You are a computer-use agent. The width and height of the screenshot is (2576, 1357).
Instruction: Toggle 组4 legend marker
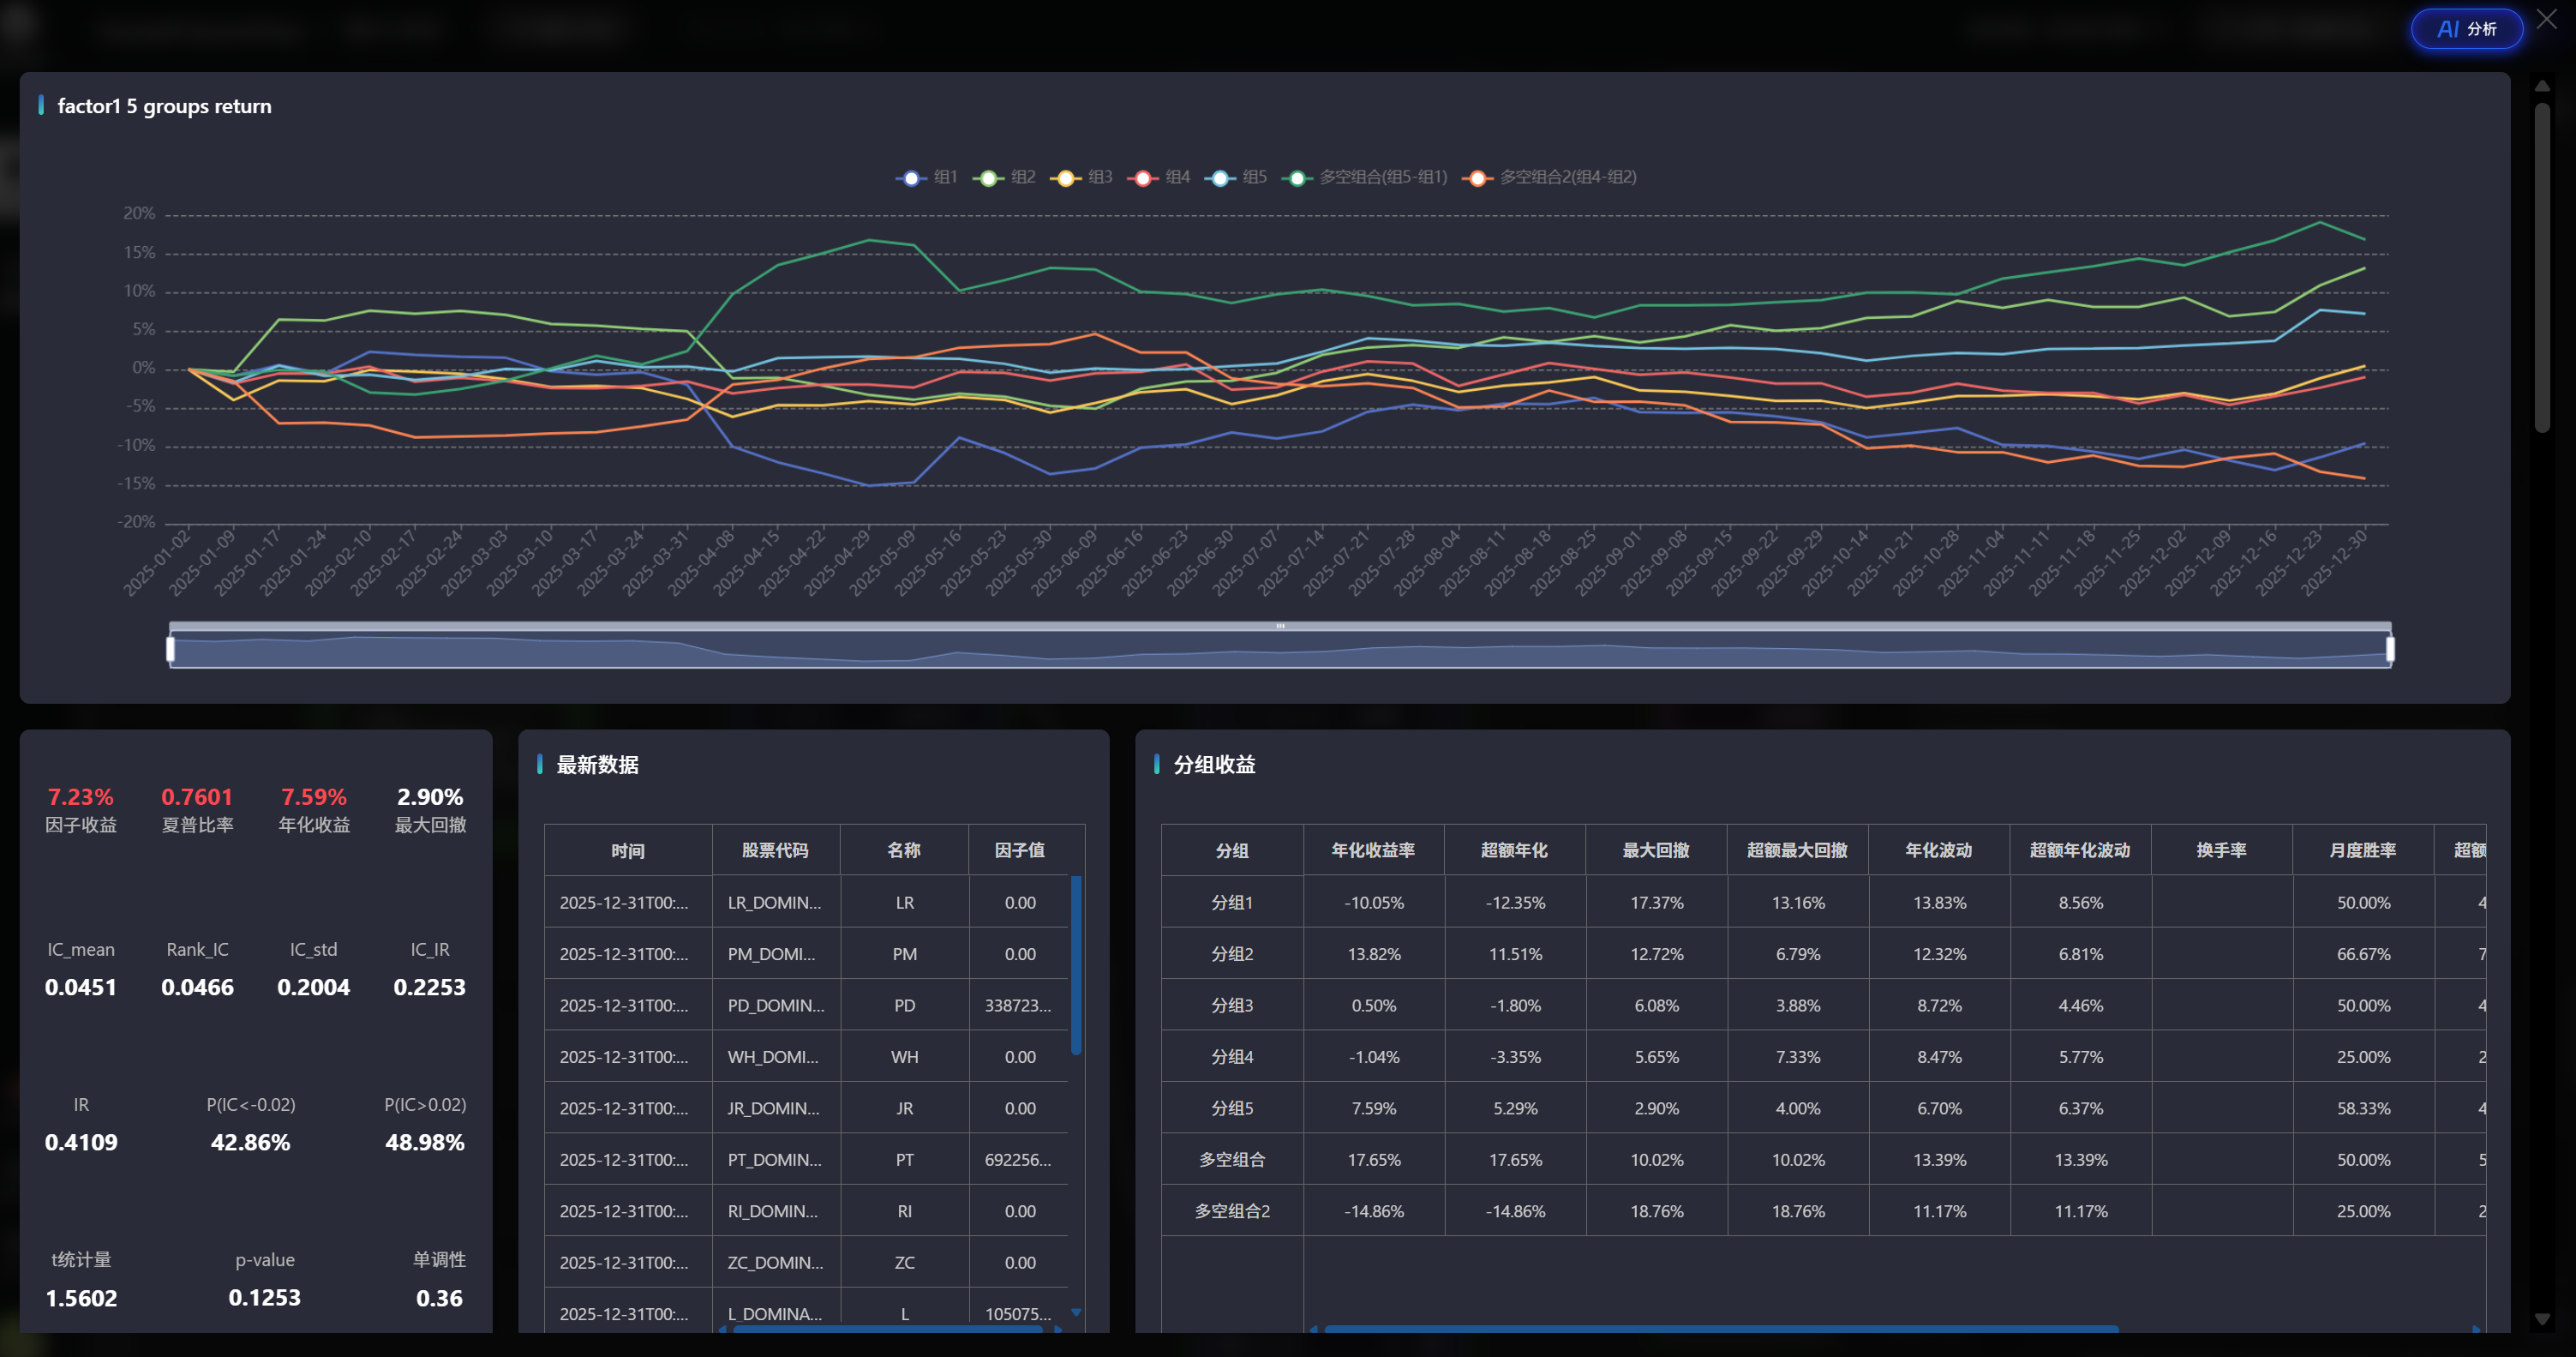point(1142,178)
